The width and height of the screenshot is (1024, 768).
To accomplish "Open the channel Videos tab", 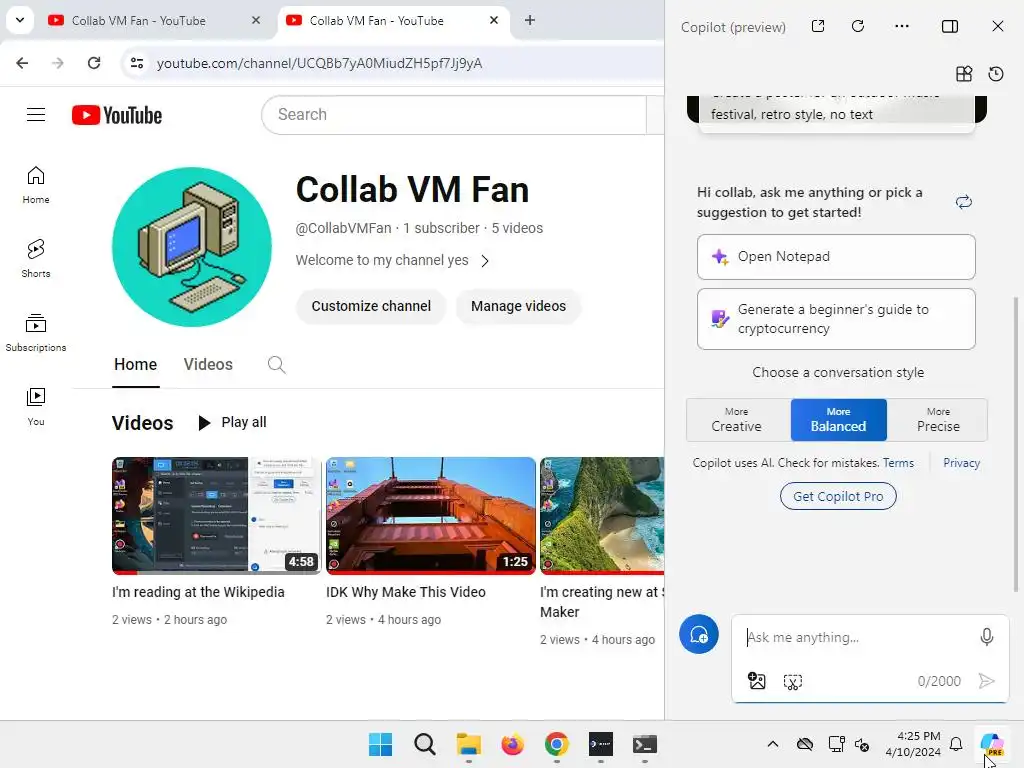I will [x=208, y=364].
